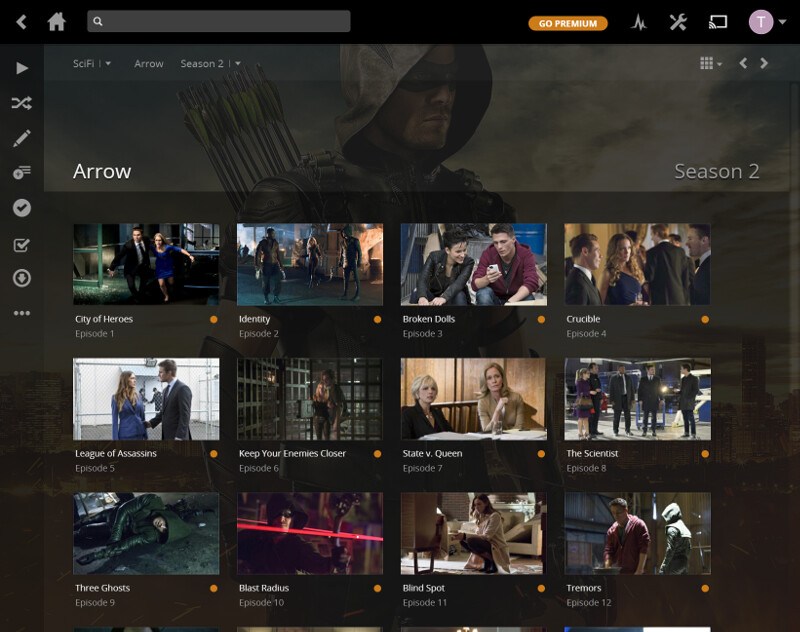The height and width of the screenshot is (632, 800).
Task: Expand the account dropdown arrow beside avatar
Action: coord(782,22)
